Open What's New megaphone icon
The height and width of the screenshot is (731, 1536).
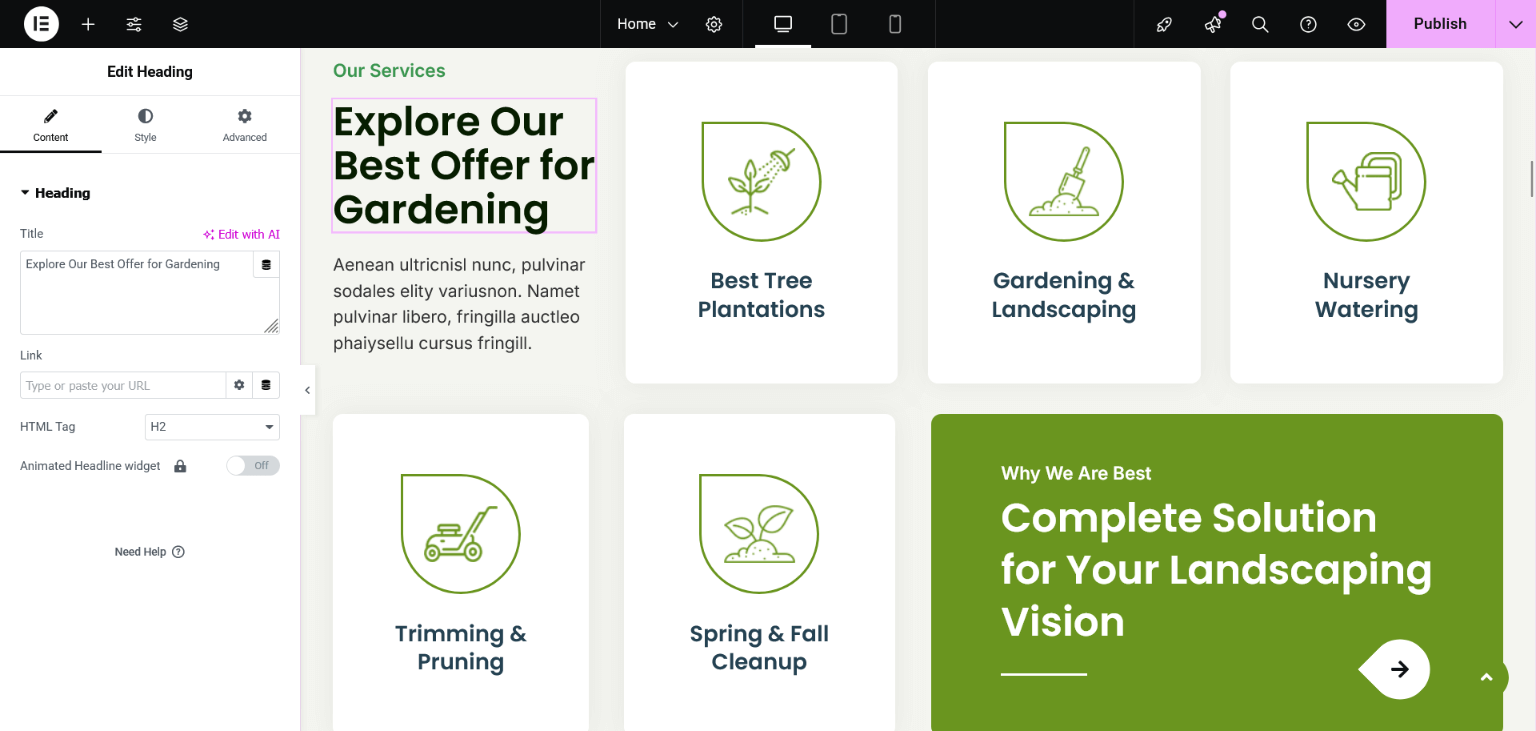pyautogui.click(x=1213, y=24)
